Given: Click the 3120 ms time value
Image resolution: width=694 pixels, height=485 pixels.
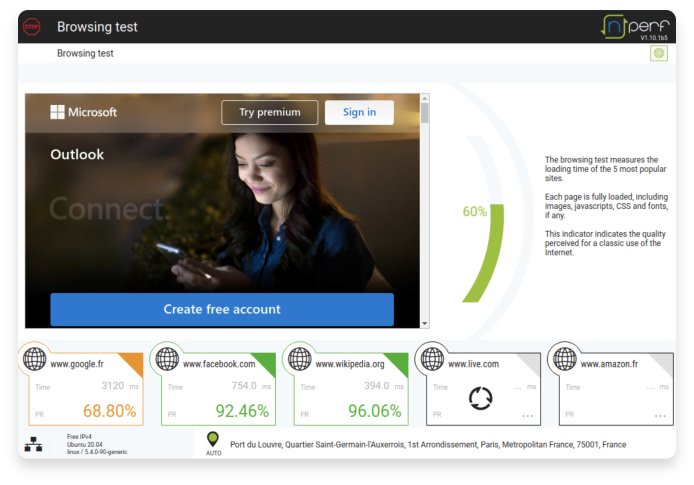Looking at the screenshot, I should click(120, 386).
